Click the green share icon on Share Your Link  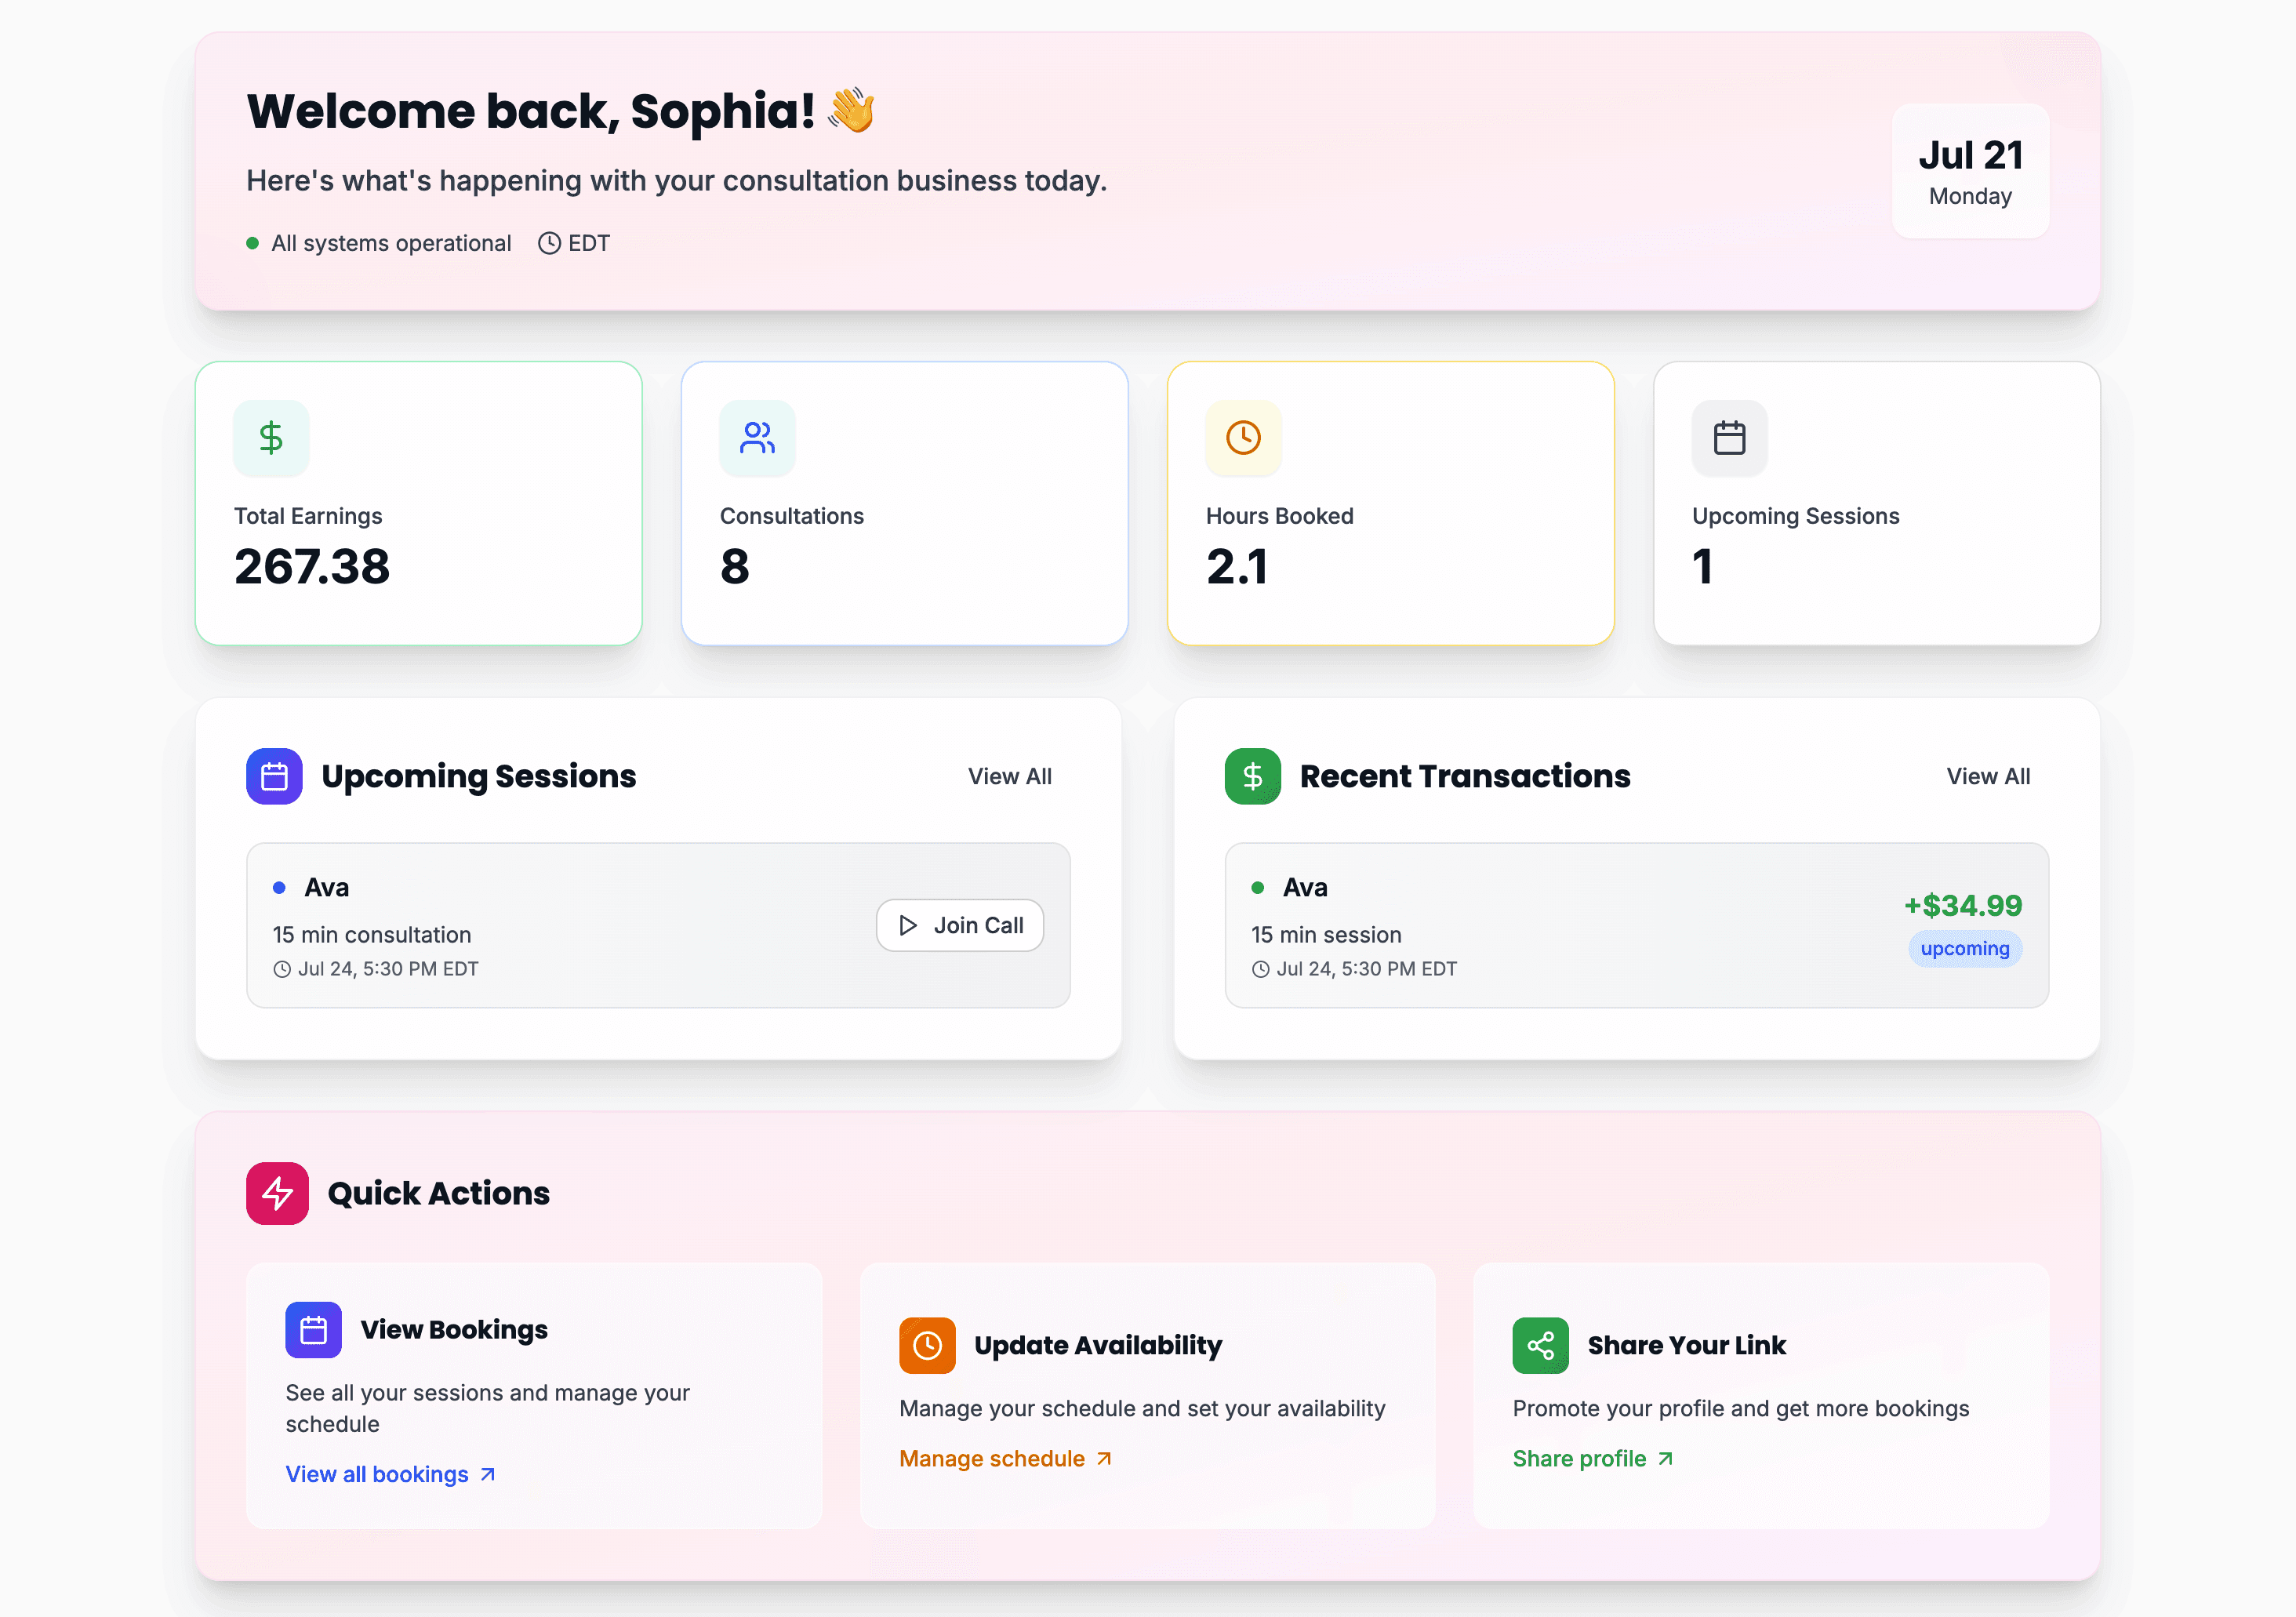[1540, 1345]
